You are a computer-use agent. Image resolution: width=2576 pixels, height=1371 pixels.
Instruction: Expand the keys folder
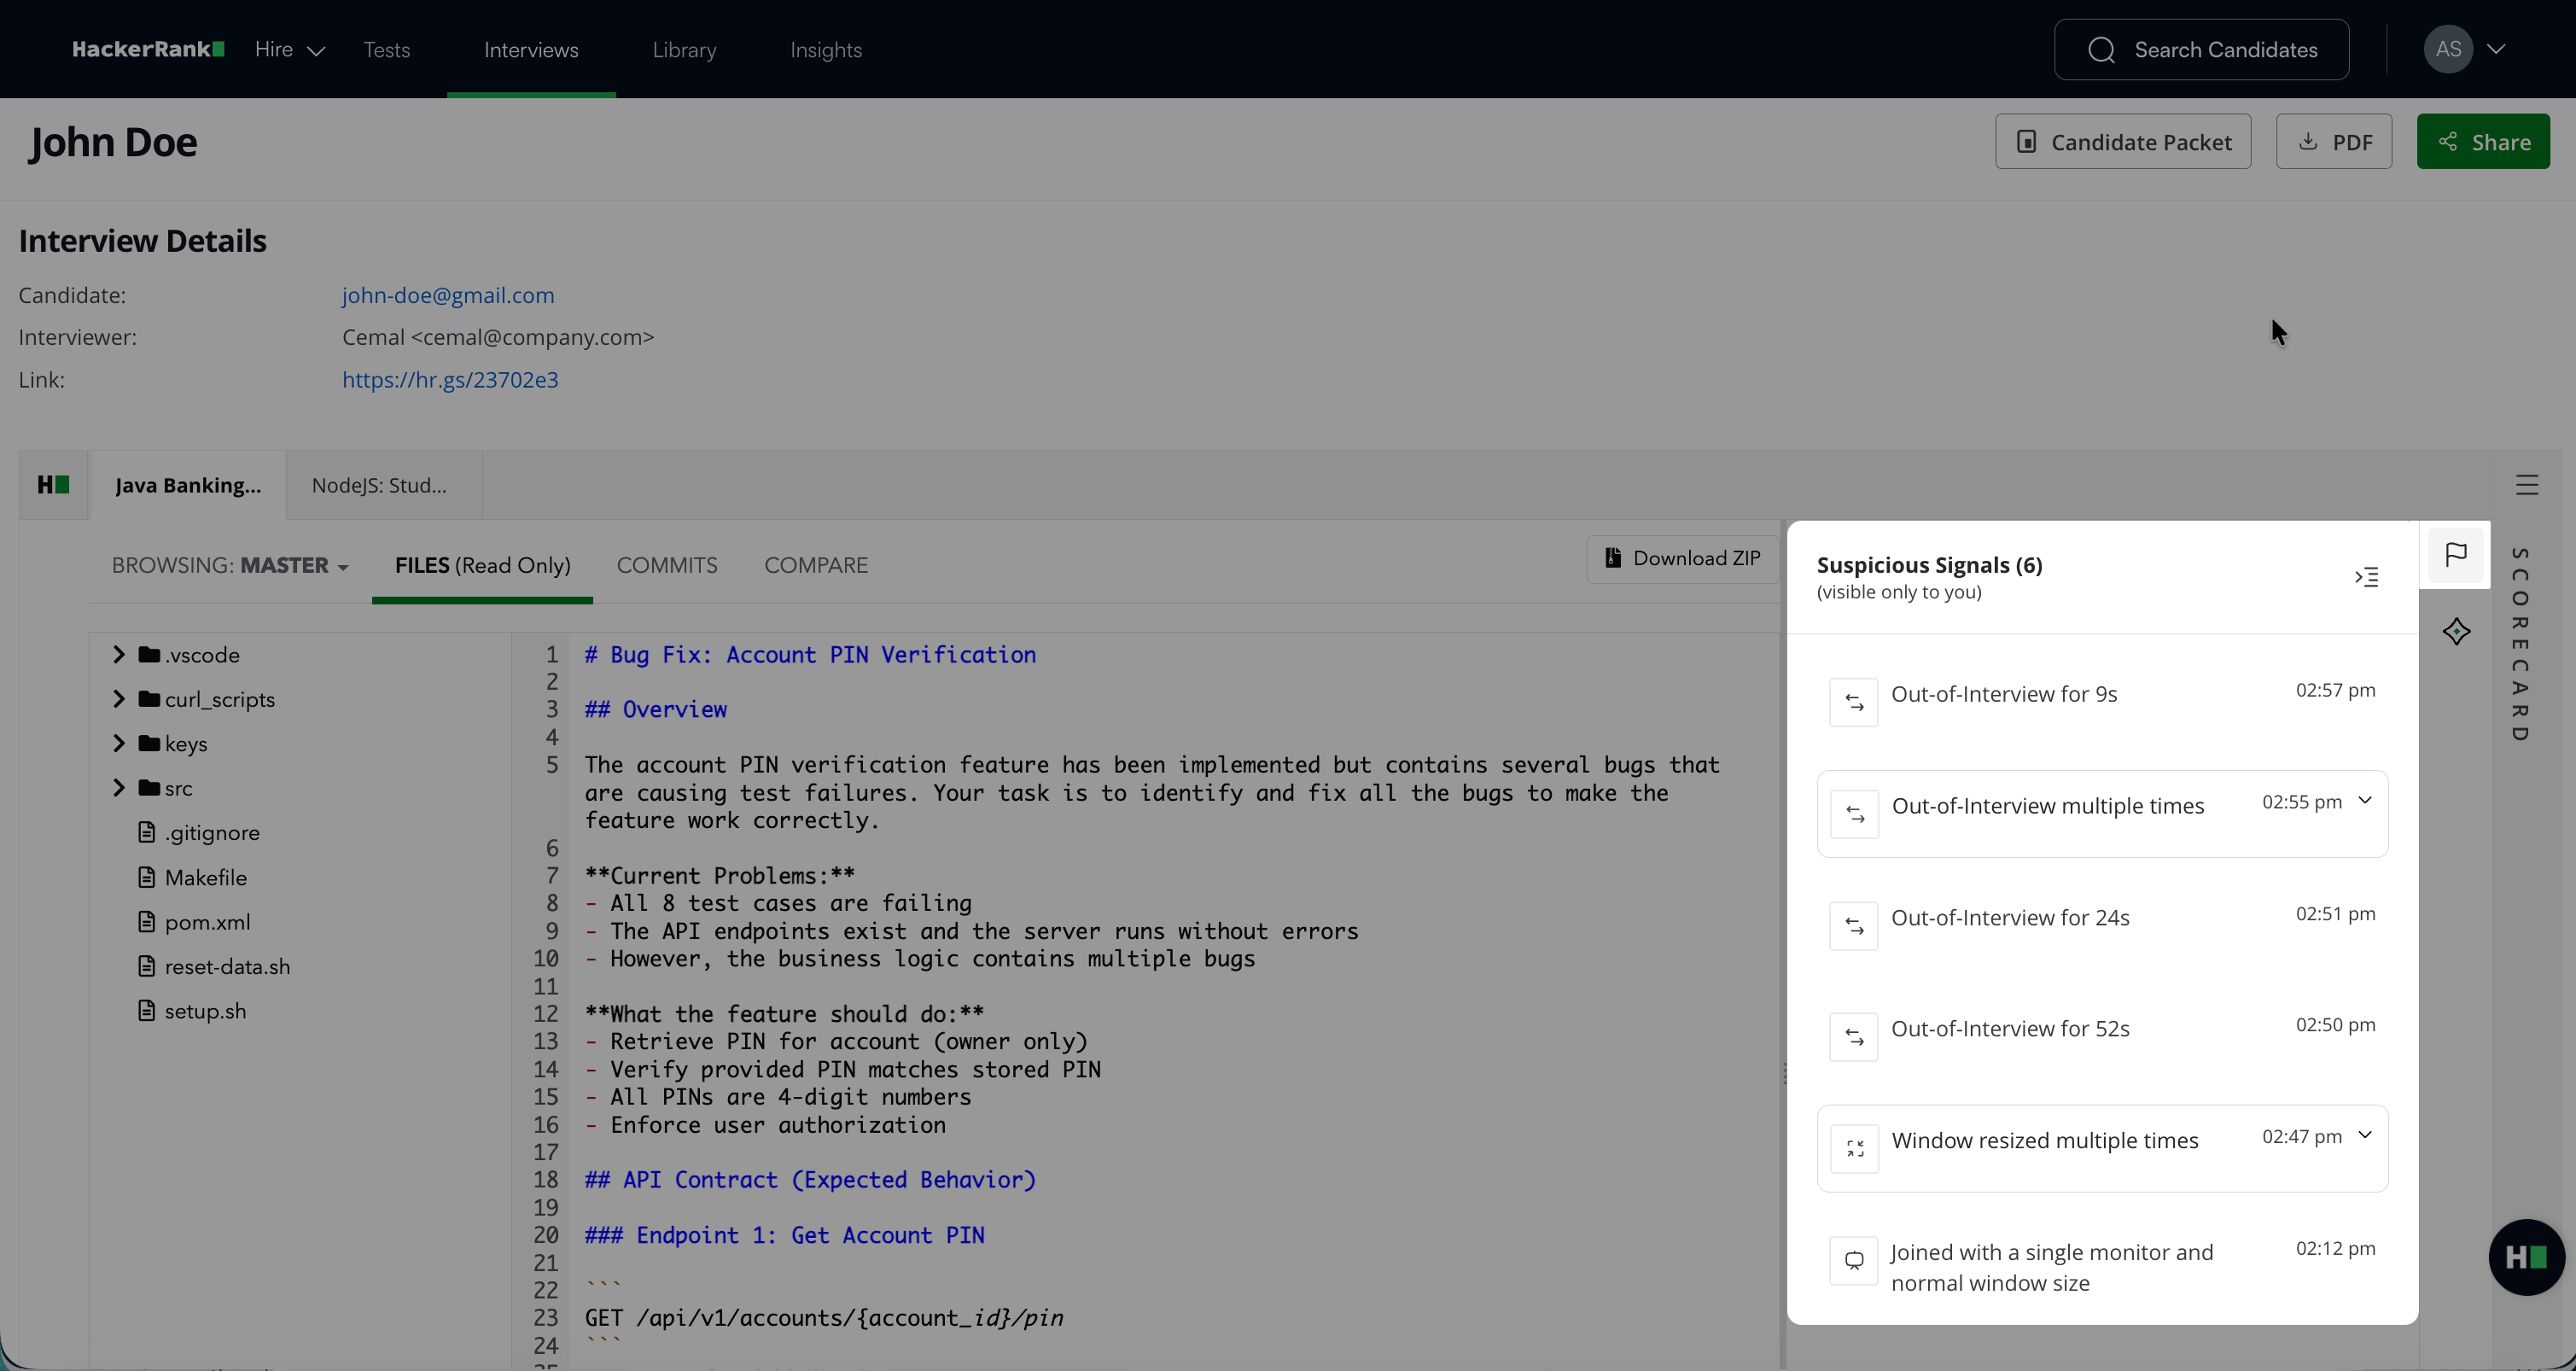(x=119, y=743)
